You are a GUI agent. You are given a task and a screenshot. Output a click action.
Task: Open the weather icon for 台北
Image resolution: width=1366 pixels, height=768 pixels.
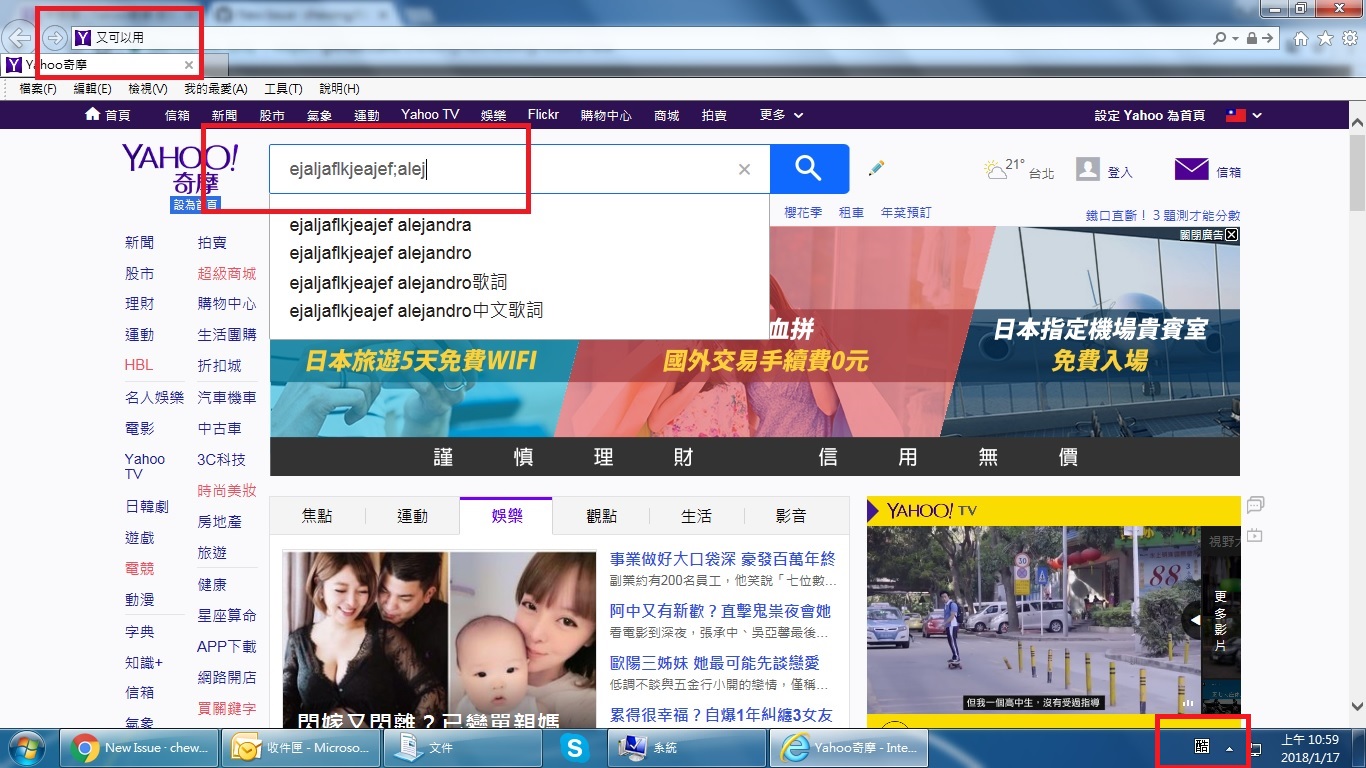click(995, 169)
